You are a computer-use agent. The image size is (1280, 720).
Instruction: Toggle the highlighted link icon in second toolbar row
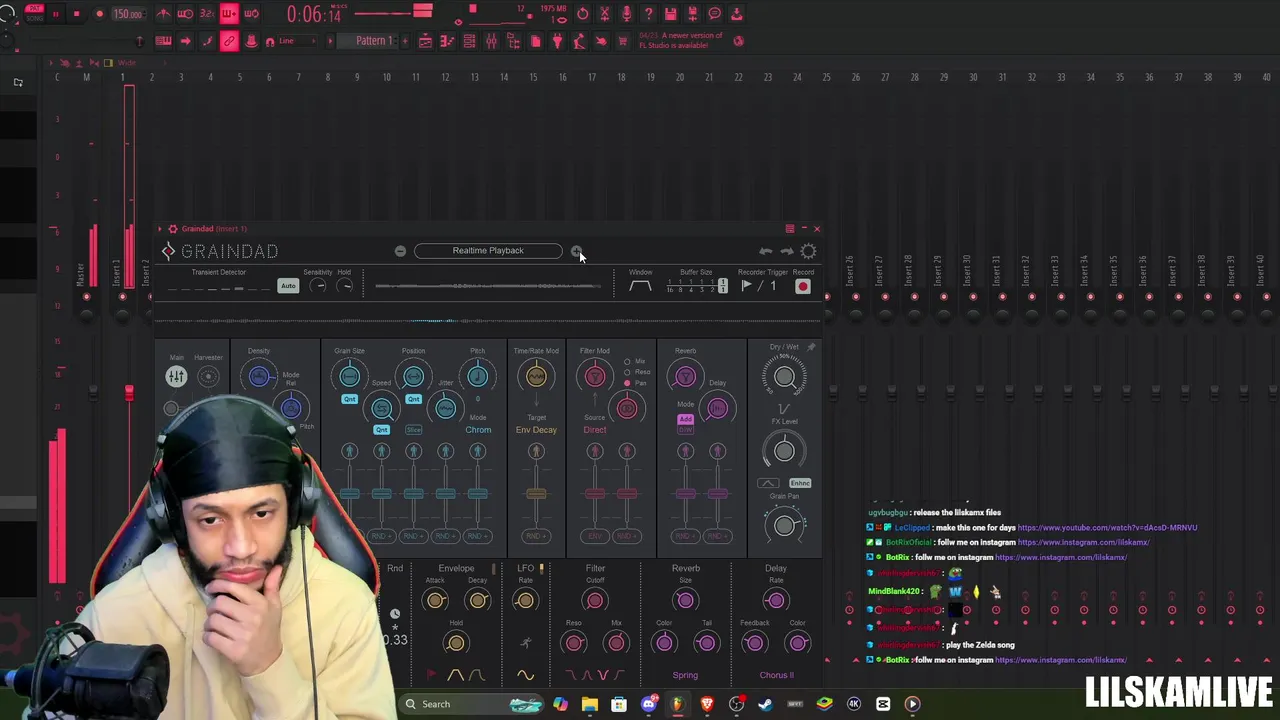[229, 41]
